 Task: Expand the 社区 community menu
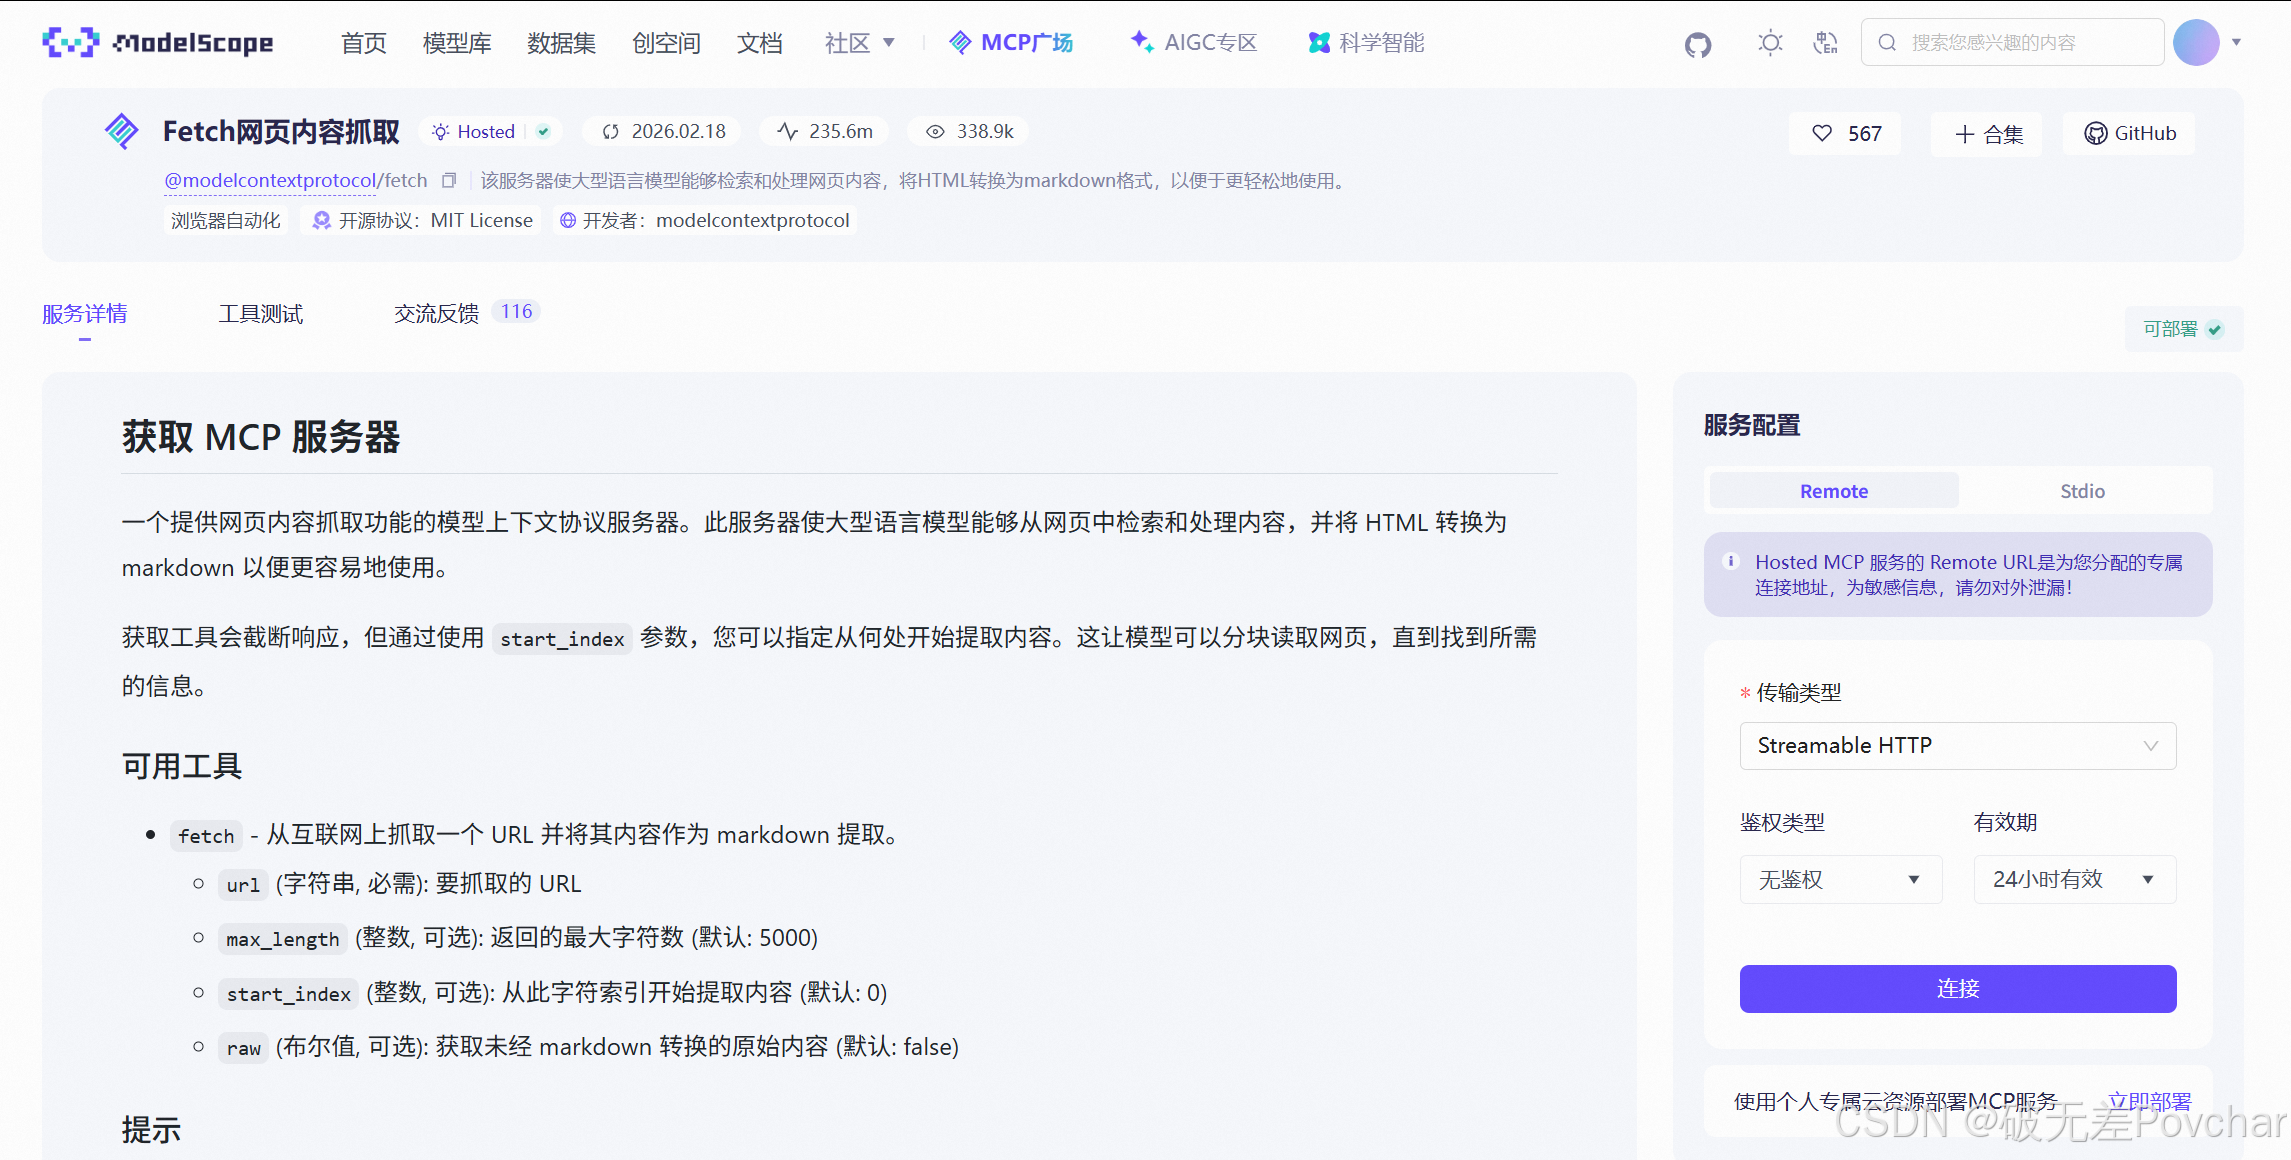pyautogui.click(x=859, y=43)
